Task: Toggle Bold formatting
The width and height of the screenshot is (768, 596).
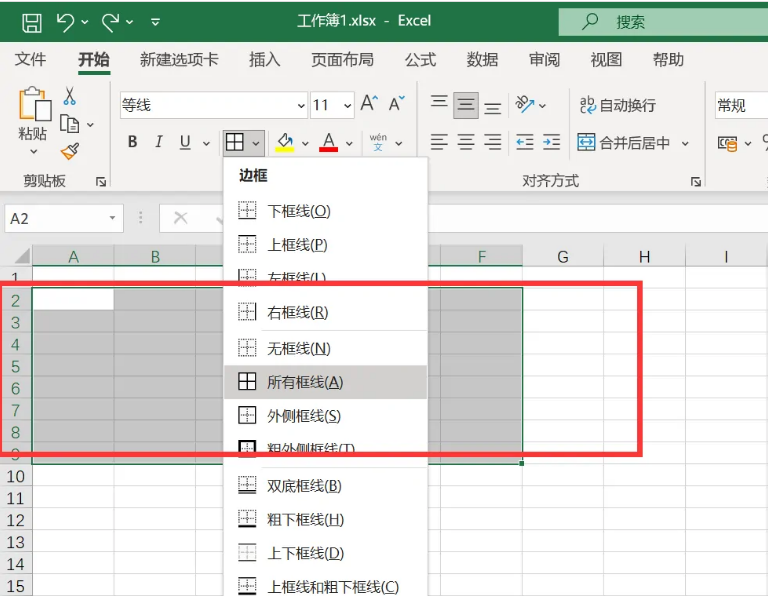Action: (x=132, y=143)
